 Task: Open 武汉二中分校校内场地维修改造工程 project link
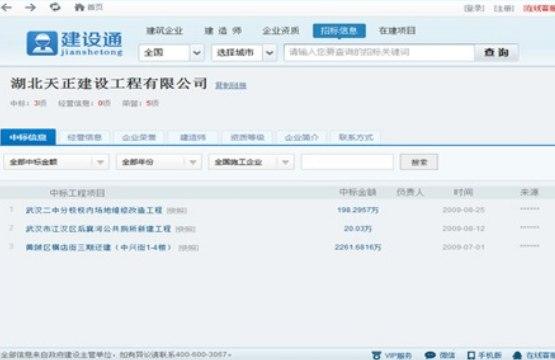coord(94,210)
